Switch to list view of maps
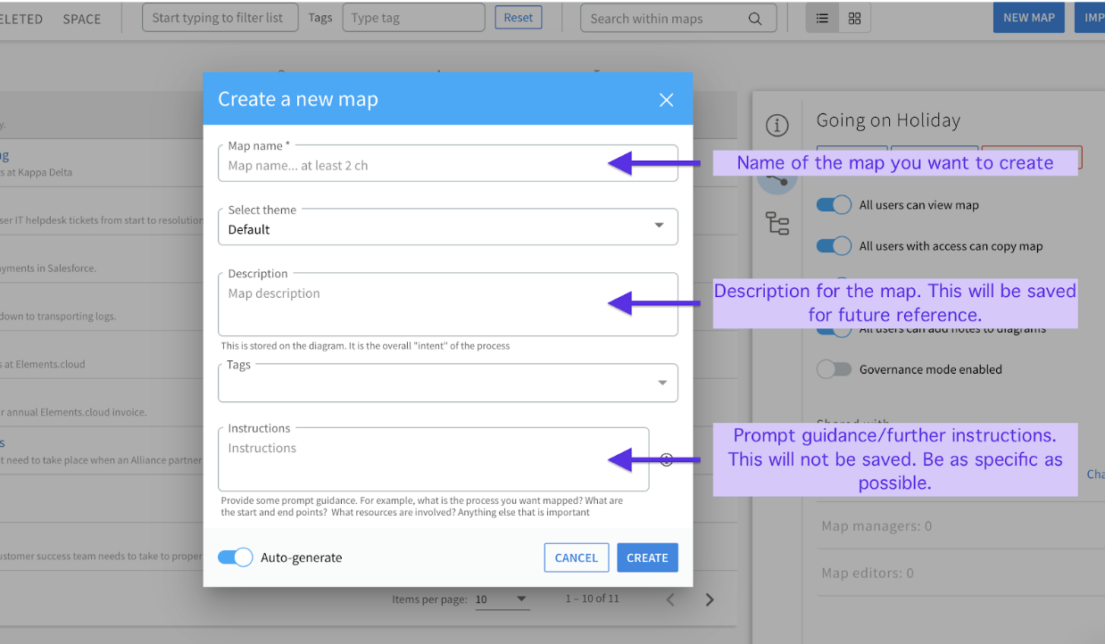The width and height of the screenshot is (1105, 644). (x=821, y=17)
